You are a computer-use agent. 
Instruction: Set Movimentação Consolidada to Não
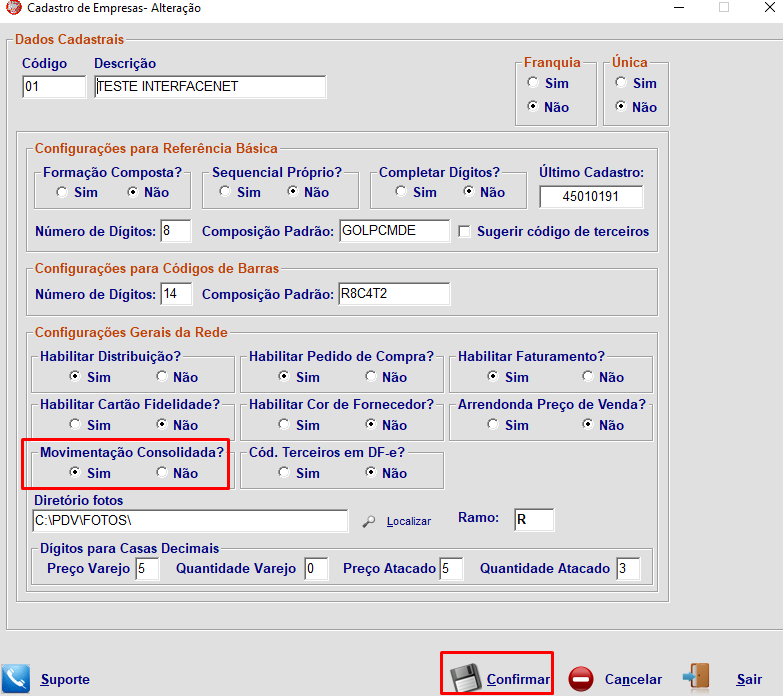click(161, 472)
